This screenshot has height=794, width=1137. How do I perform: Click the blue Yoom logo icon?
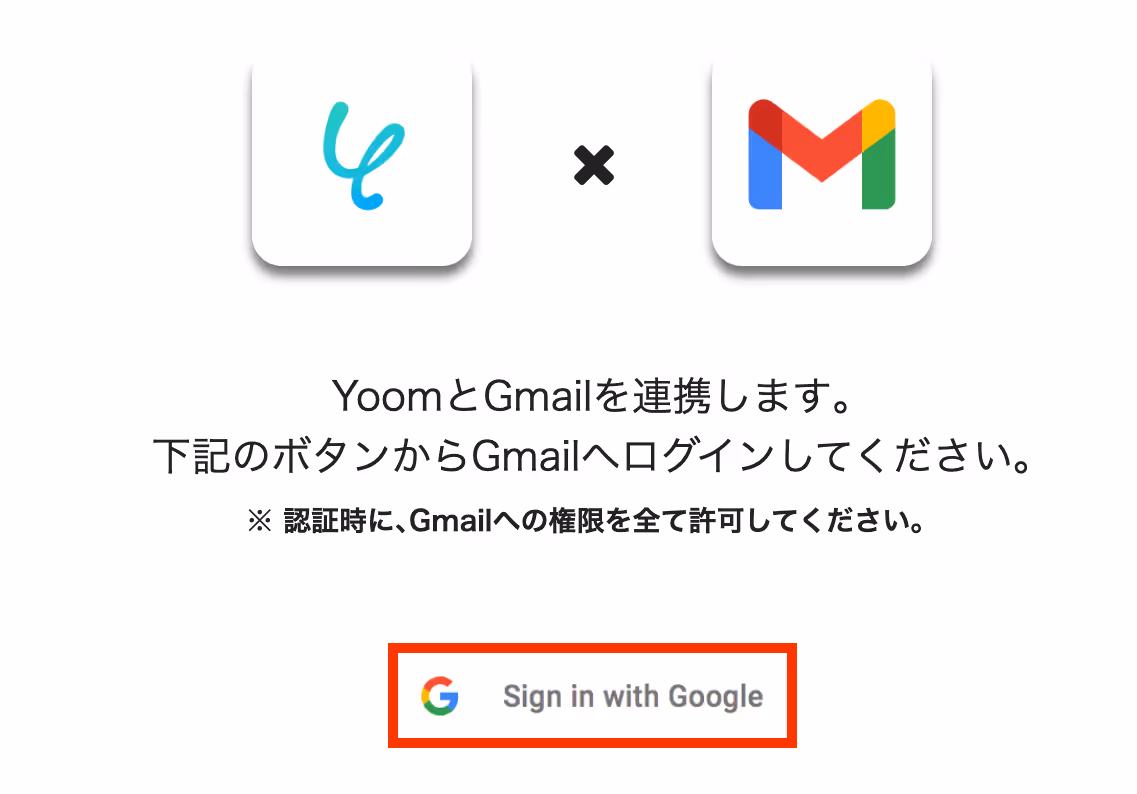click(x=364, y=156)
